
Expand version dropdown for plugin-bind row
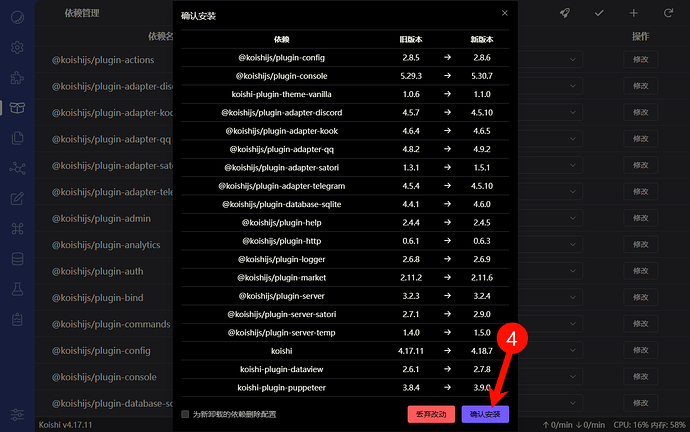tap(573, 297)
